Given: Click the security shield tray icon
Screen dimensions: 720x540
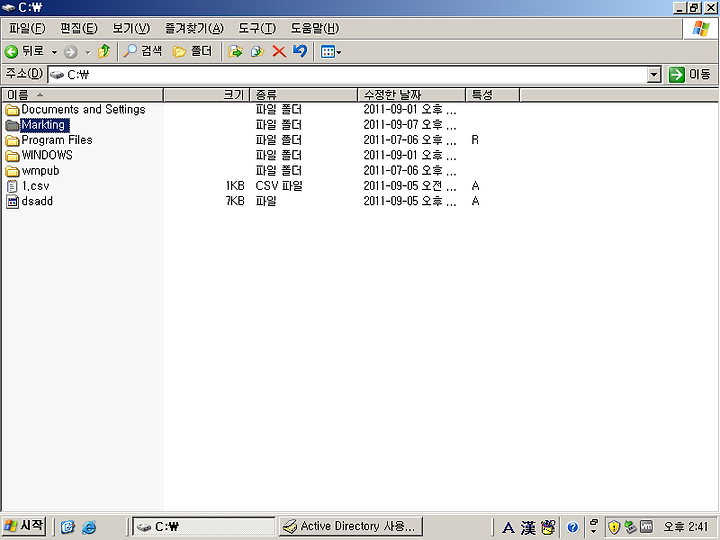Looking at the screenshot, I should point(614,527).
